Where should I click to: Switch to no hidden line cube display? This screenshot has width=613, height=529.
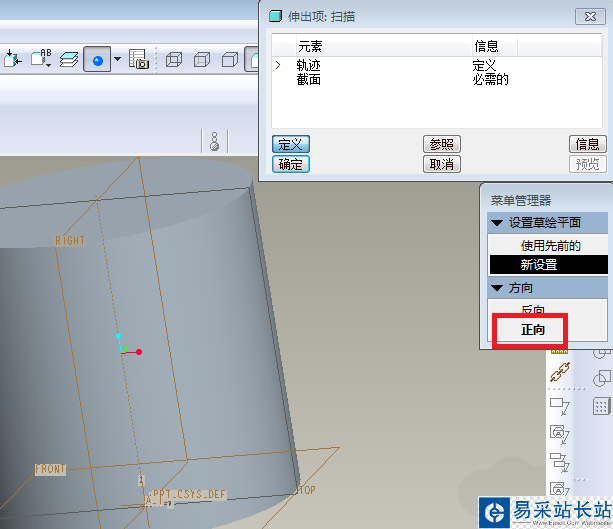tap(230, 60)
